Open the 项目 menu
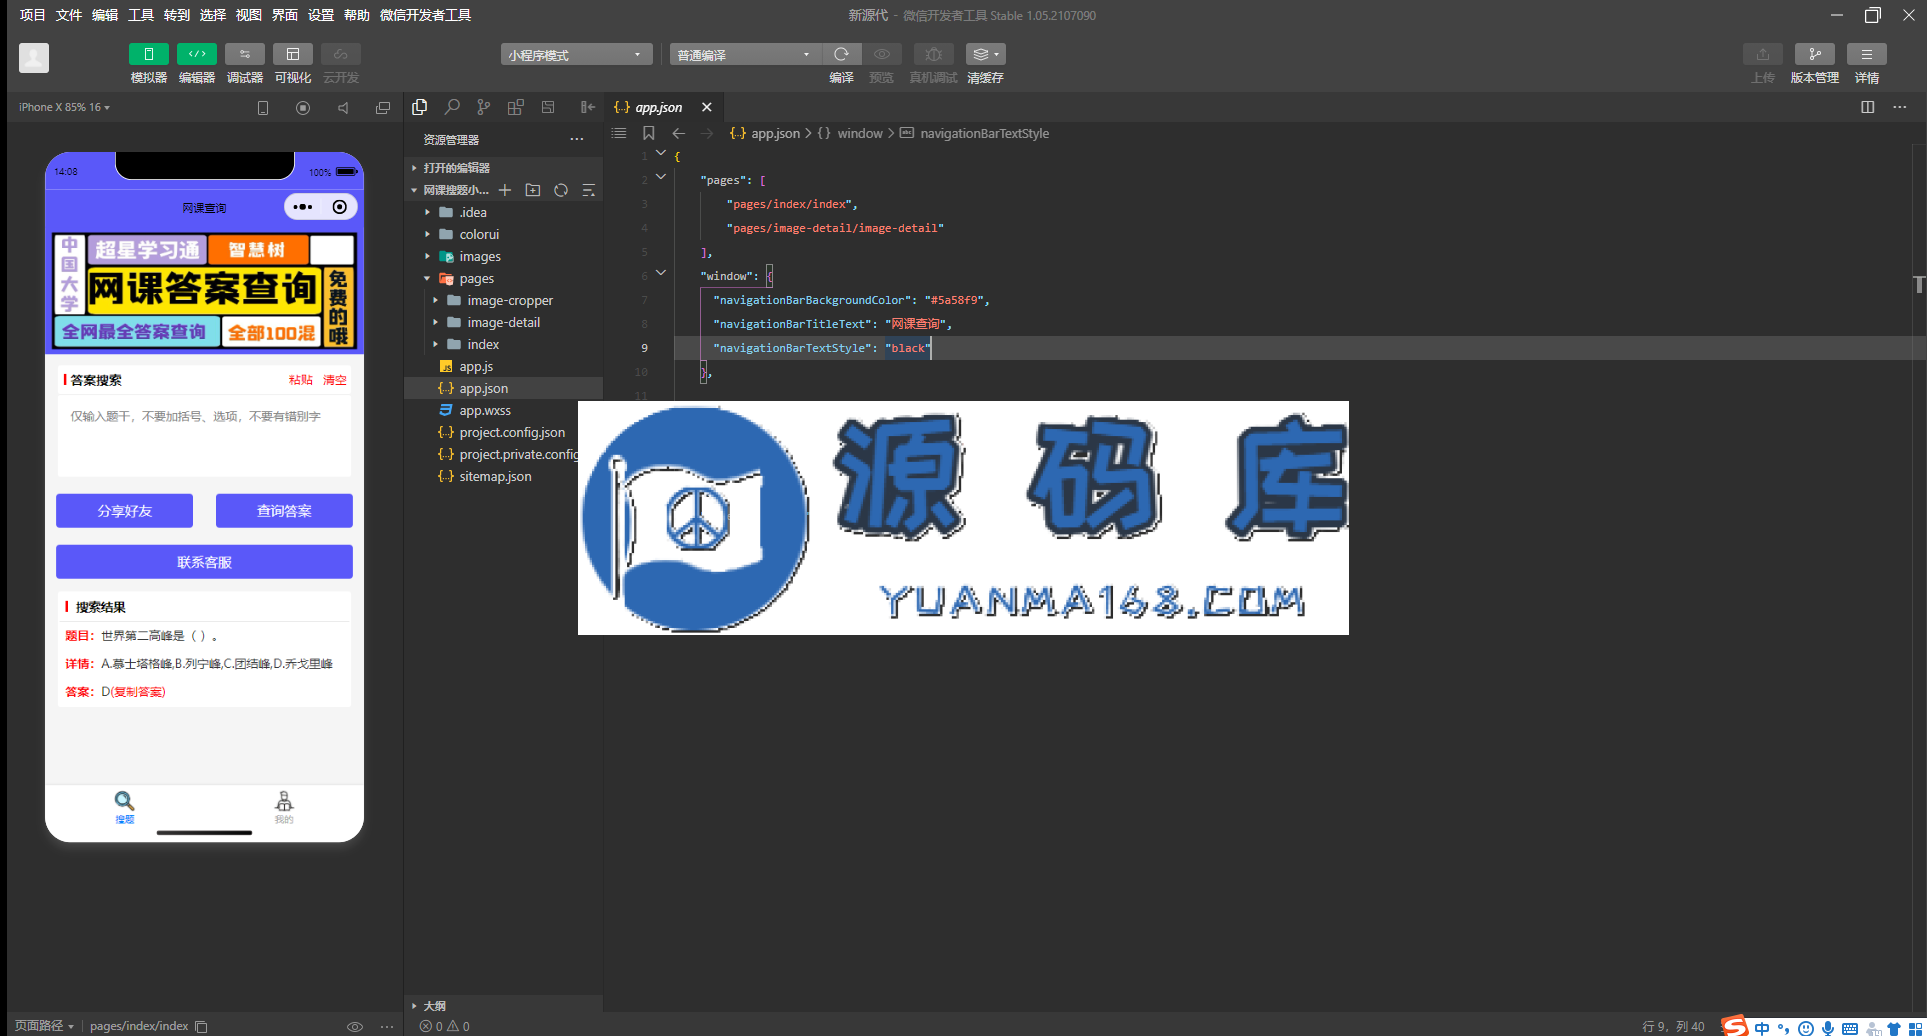The height and width of the screenshot is (1036, 1927). coord(33,15)
